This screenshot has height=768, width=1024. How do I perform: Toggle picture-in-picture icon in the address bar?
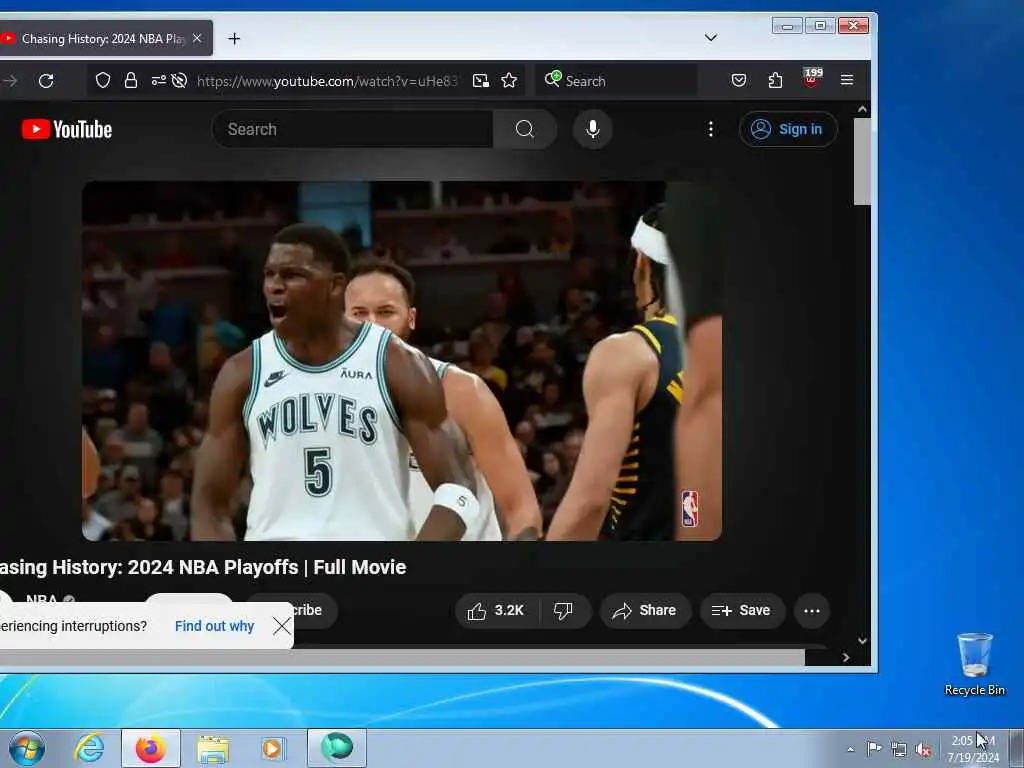coord(481,80)
